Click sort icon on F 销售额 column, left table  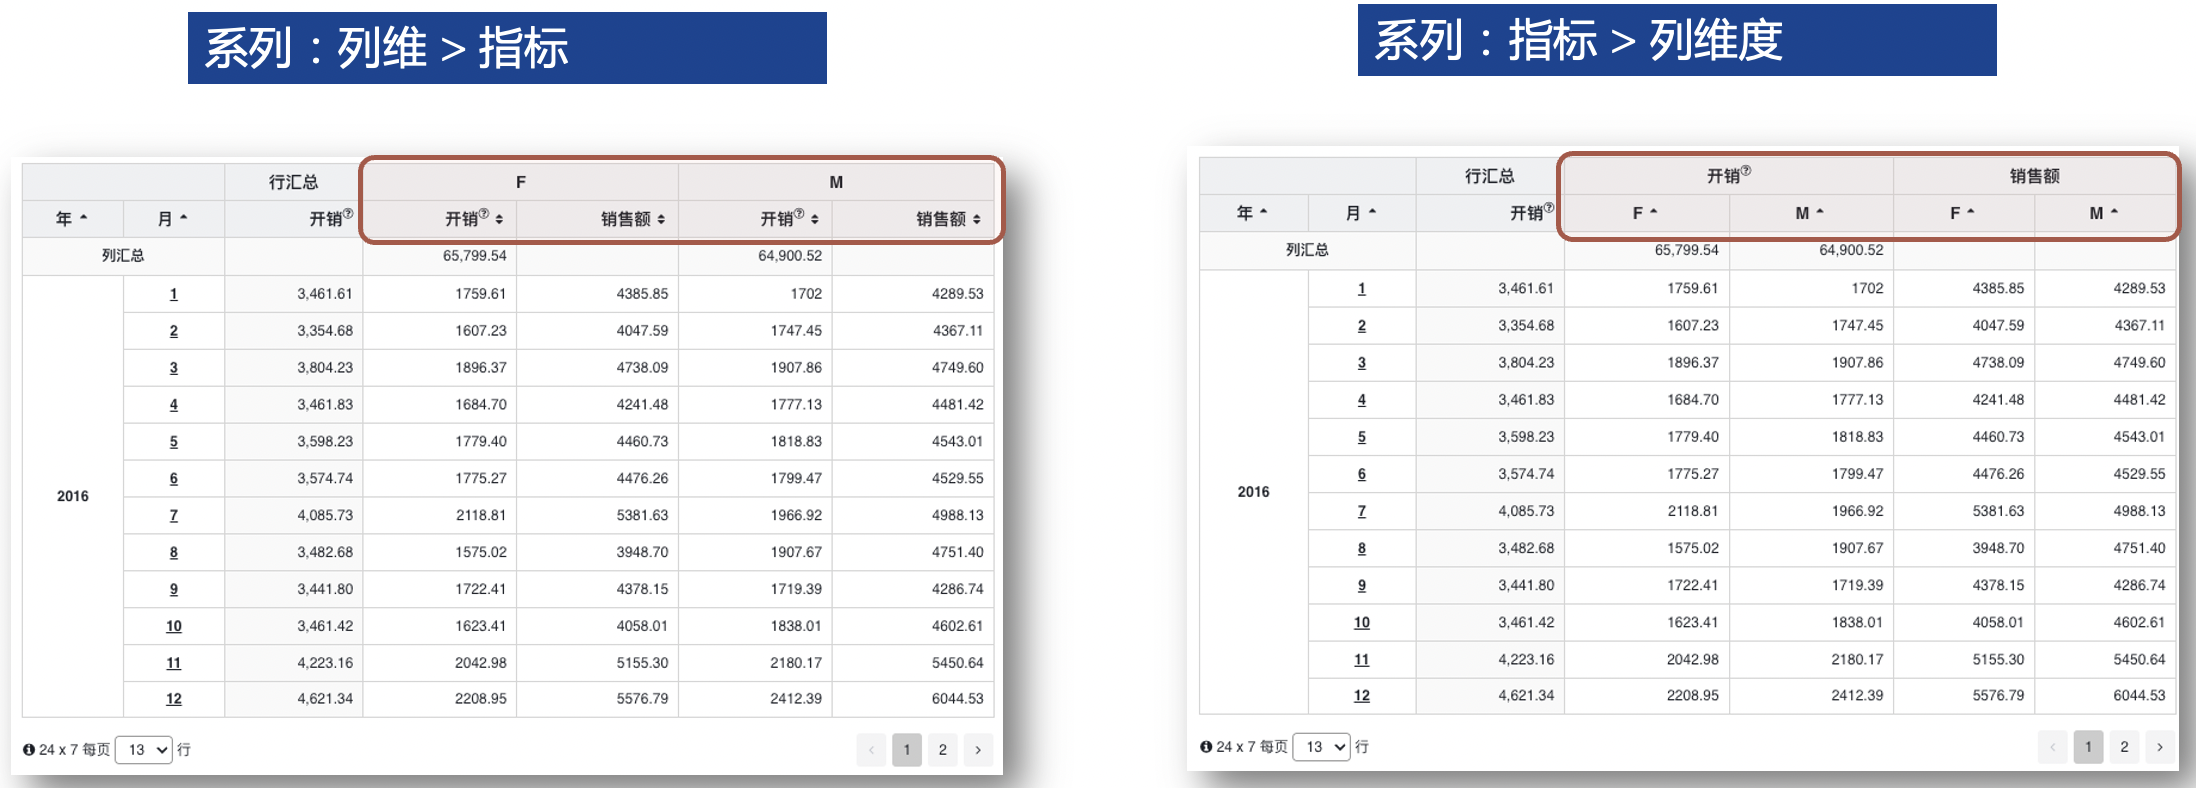(x=661, y=219)
